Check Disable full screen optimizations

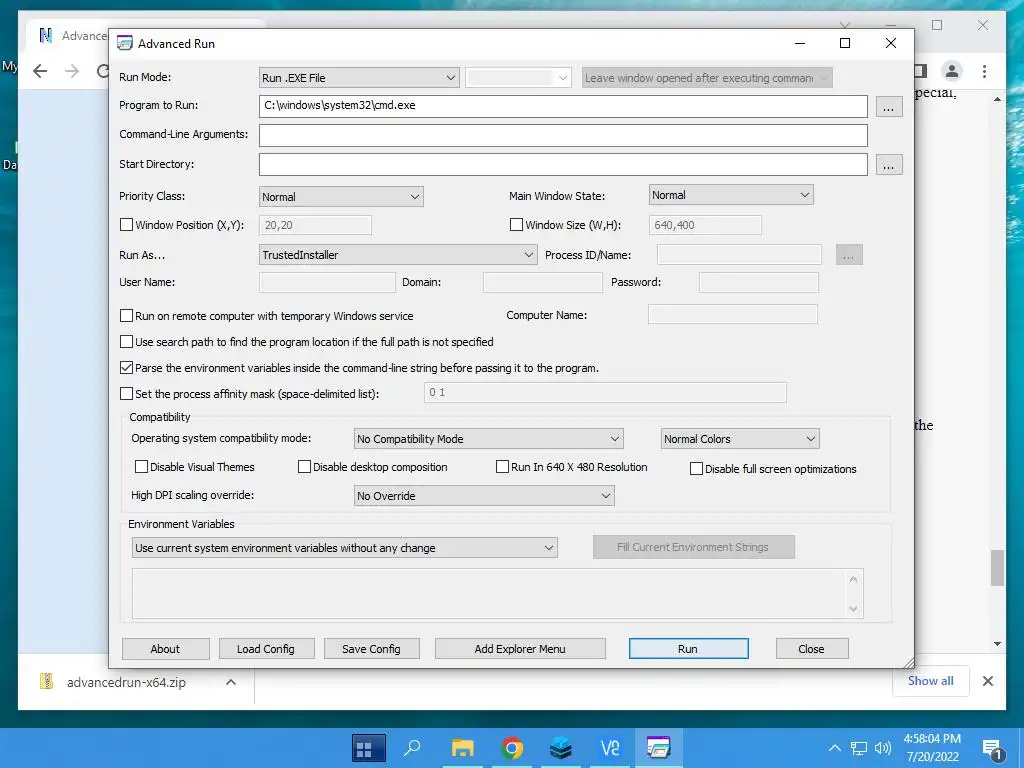pos(696,468)
